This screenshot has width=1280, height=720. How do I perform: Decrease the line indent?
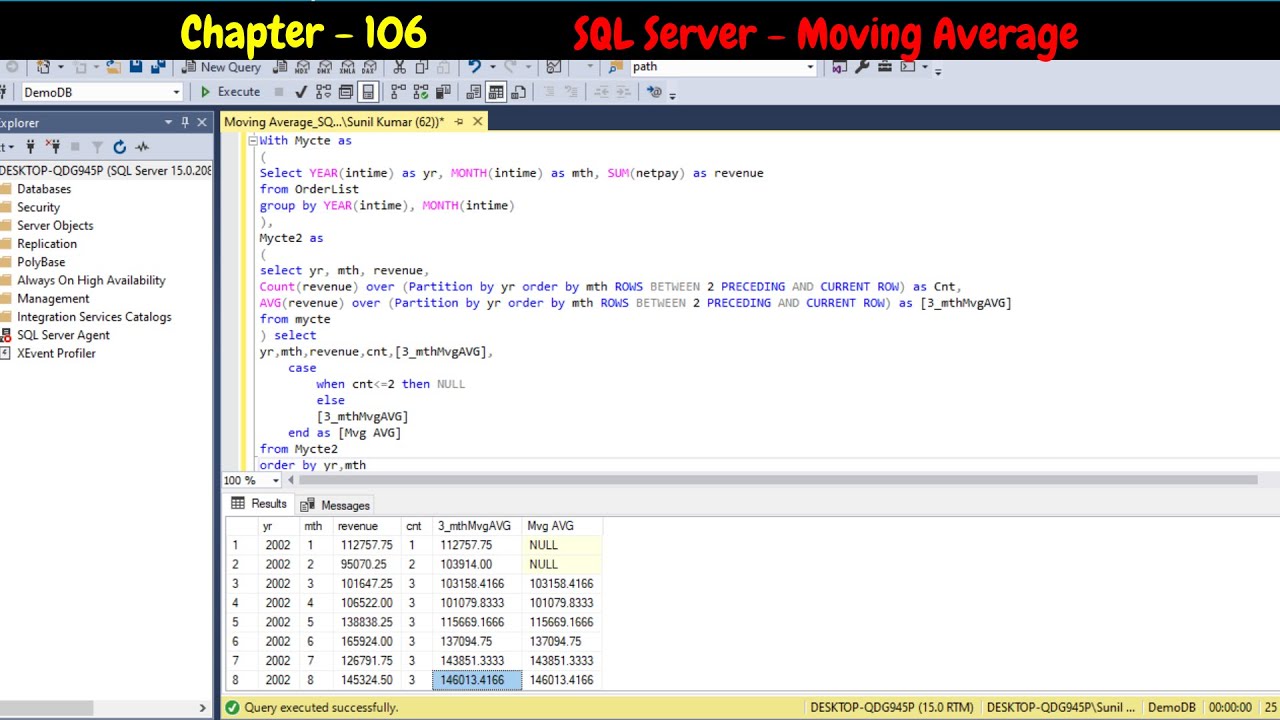click(601, 92)
